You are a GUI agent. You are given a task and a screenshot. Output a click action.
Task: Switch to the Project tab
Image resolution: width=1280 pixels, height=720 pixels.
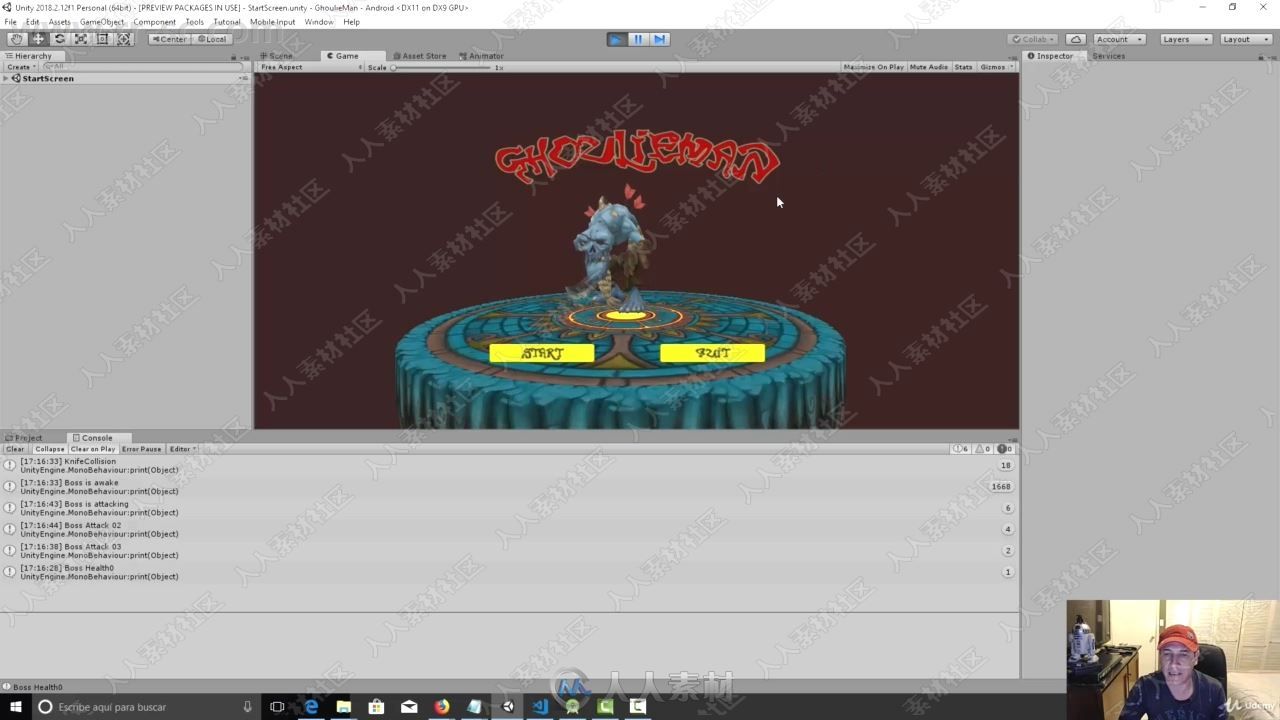tap(24, 438)
